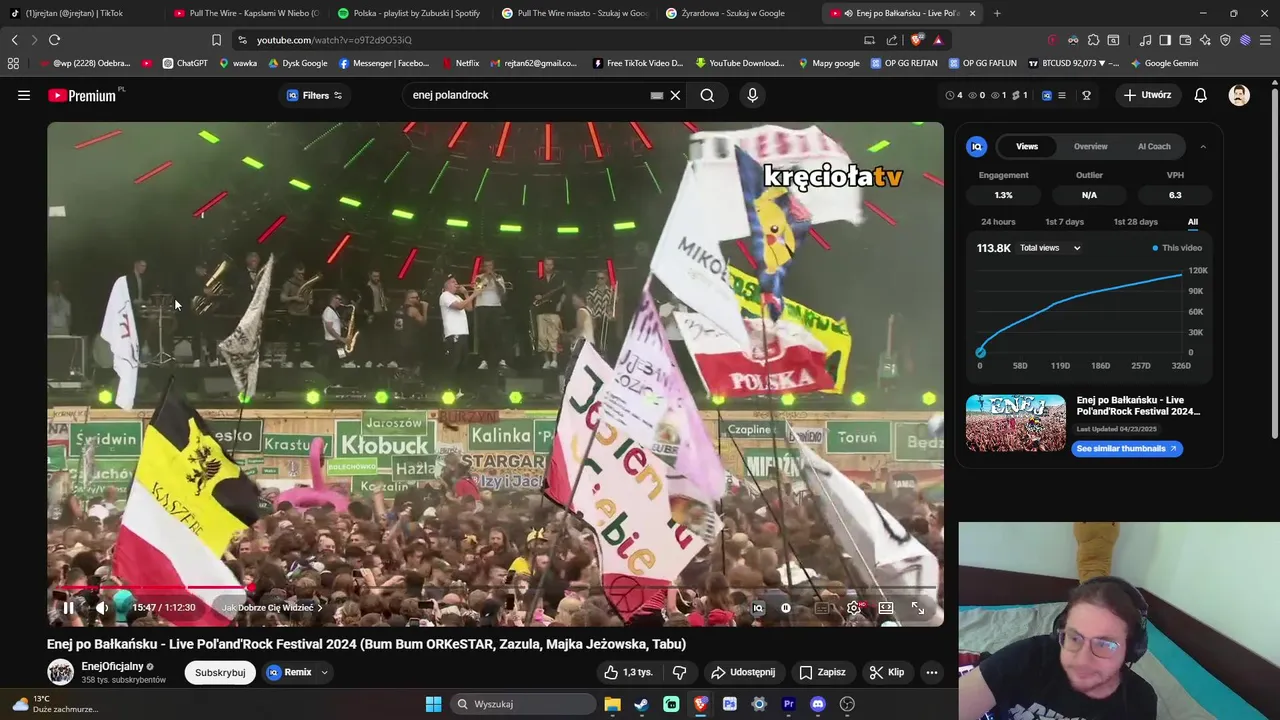This screenshot has height=720, width=1280.
Task: Open the Netflix bookmark
Action: click(x=460, y=63)
